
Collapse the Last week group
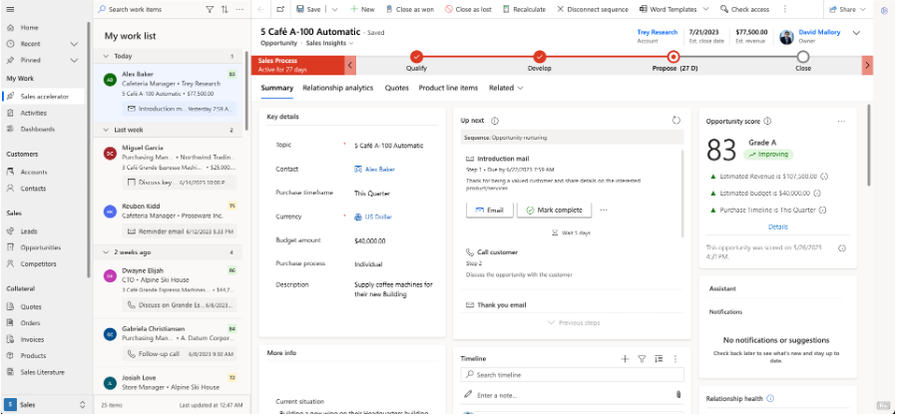pos(105,130)
